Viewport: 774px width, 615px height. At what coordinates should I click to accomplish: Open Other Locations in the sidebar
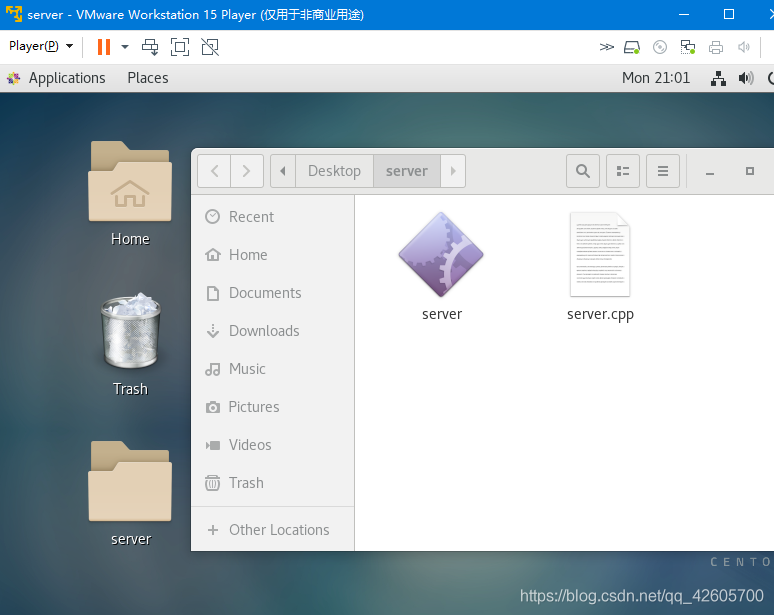(x=272, y=530)
